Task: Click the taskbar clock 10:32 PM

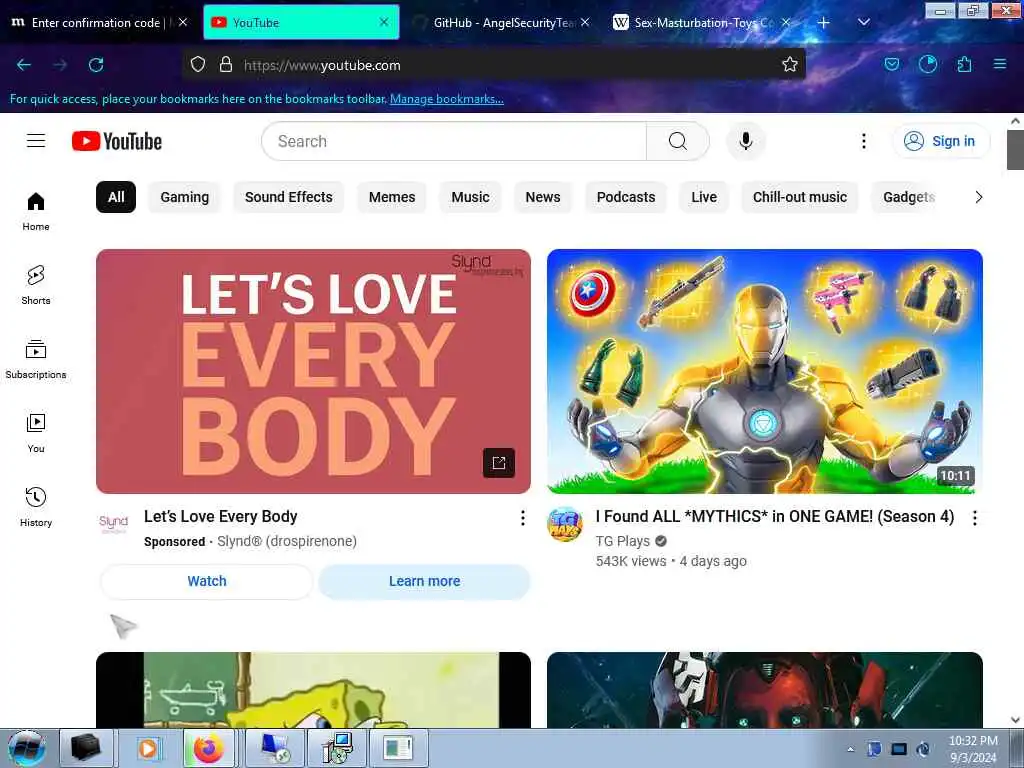Action: click(973, 741)
